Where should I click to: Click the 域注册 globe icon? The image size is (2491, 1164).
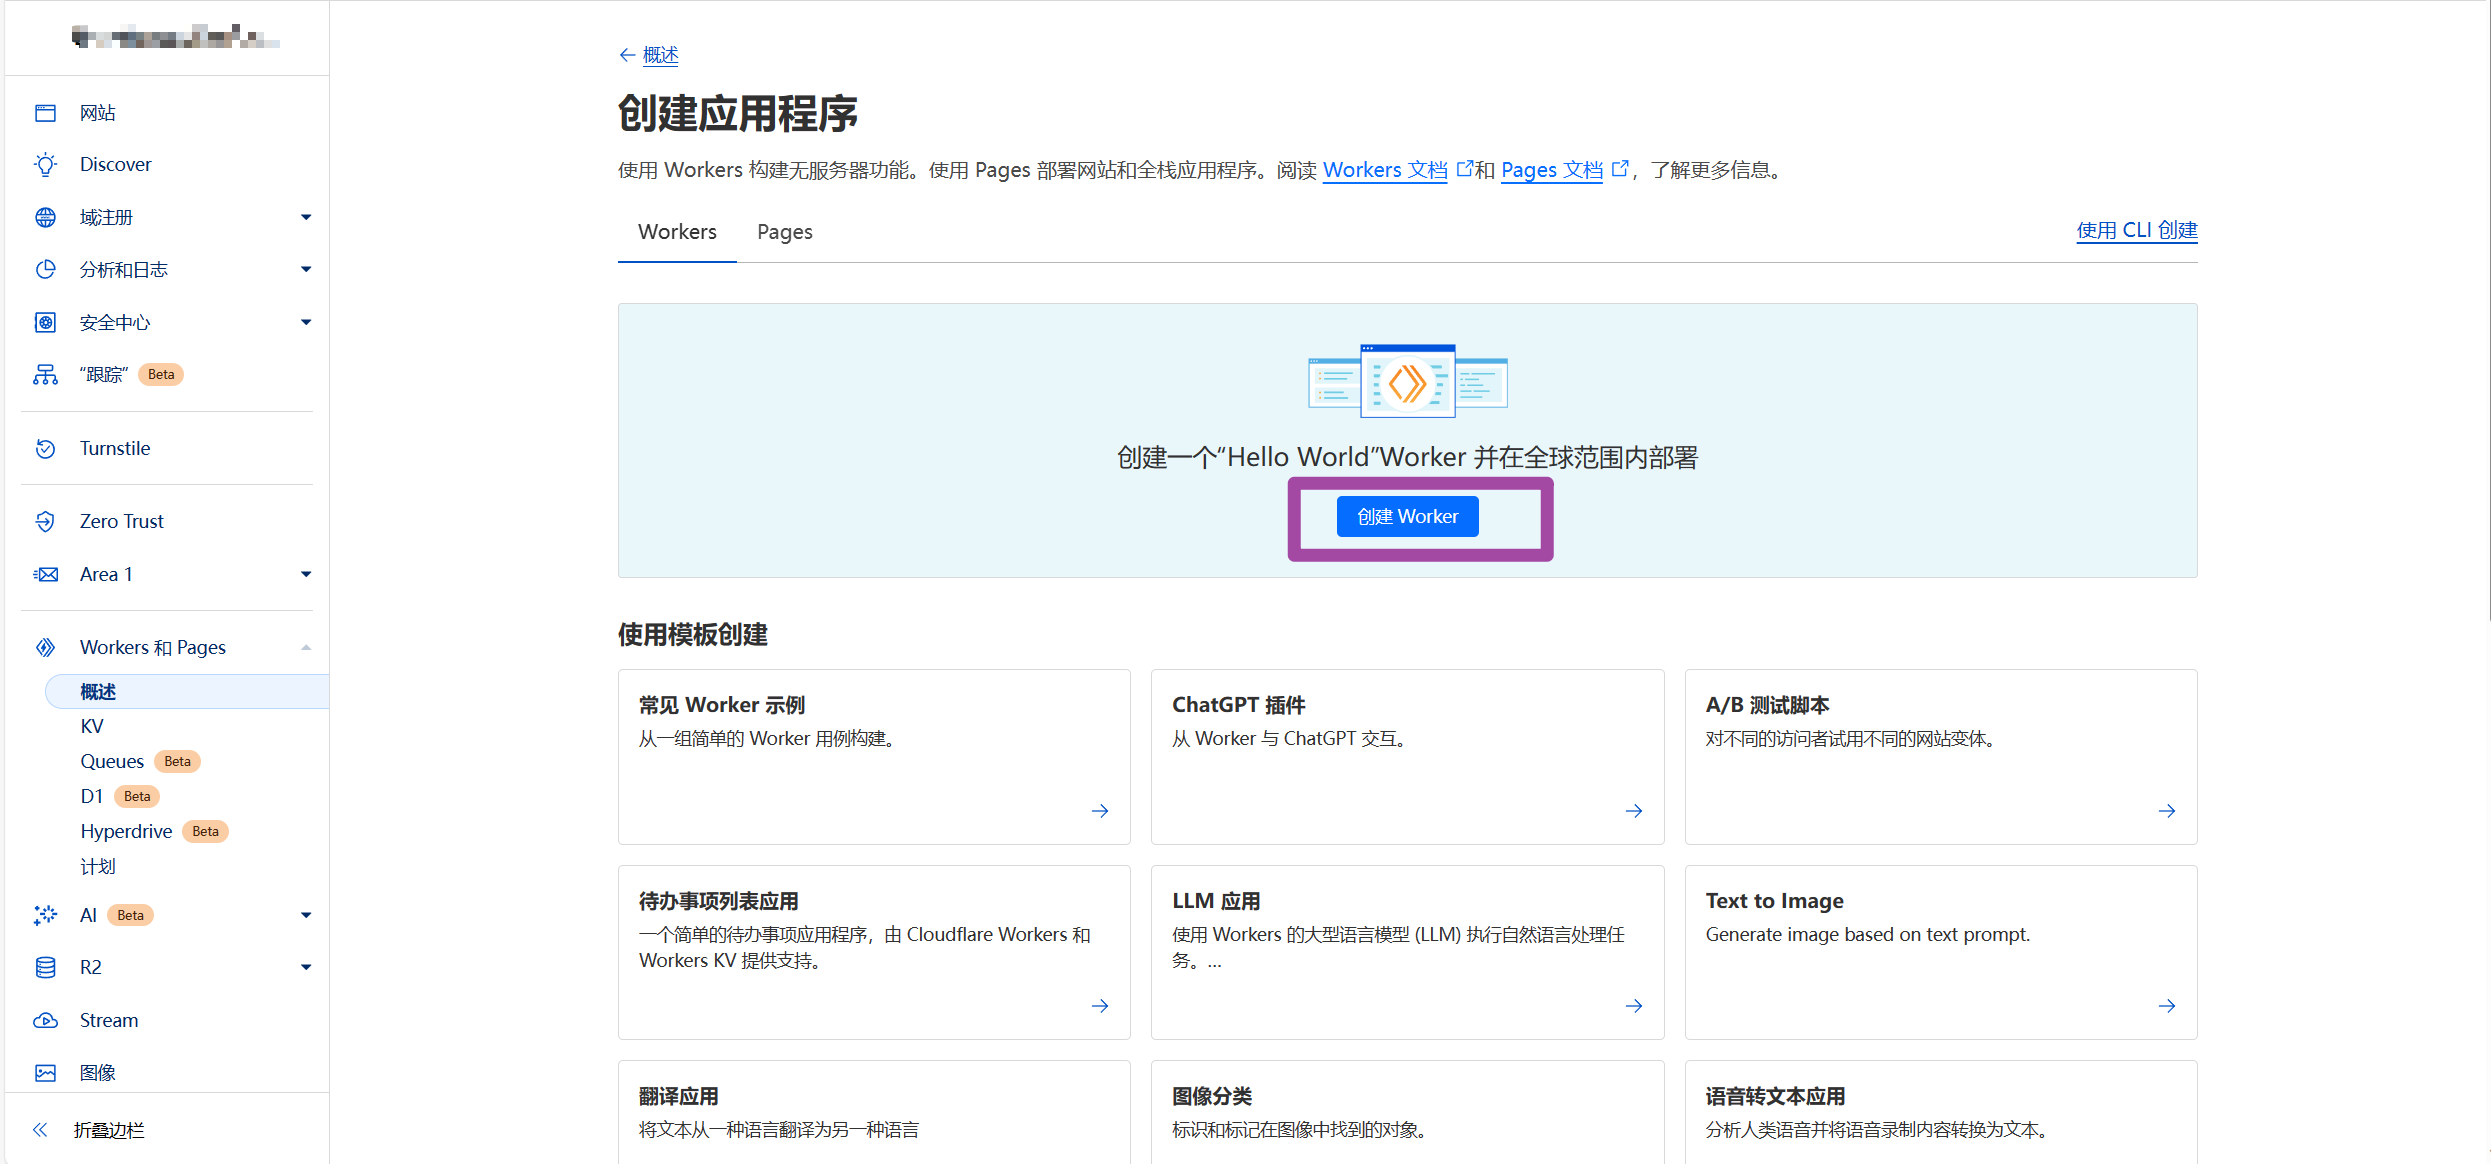coord(45,217)
